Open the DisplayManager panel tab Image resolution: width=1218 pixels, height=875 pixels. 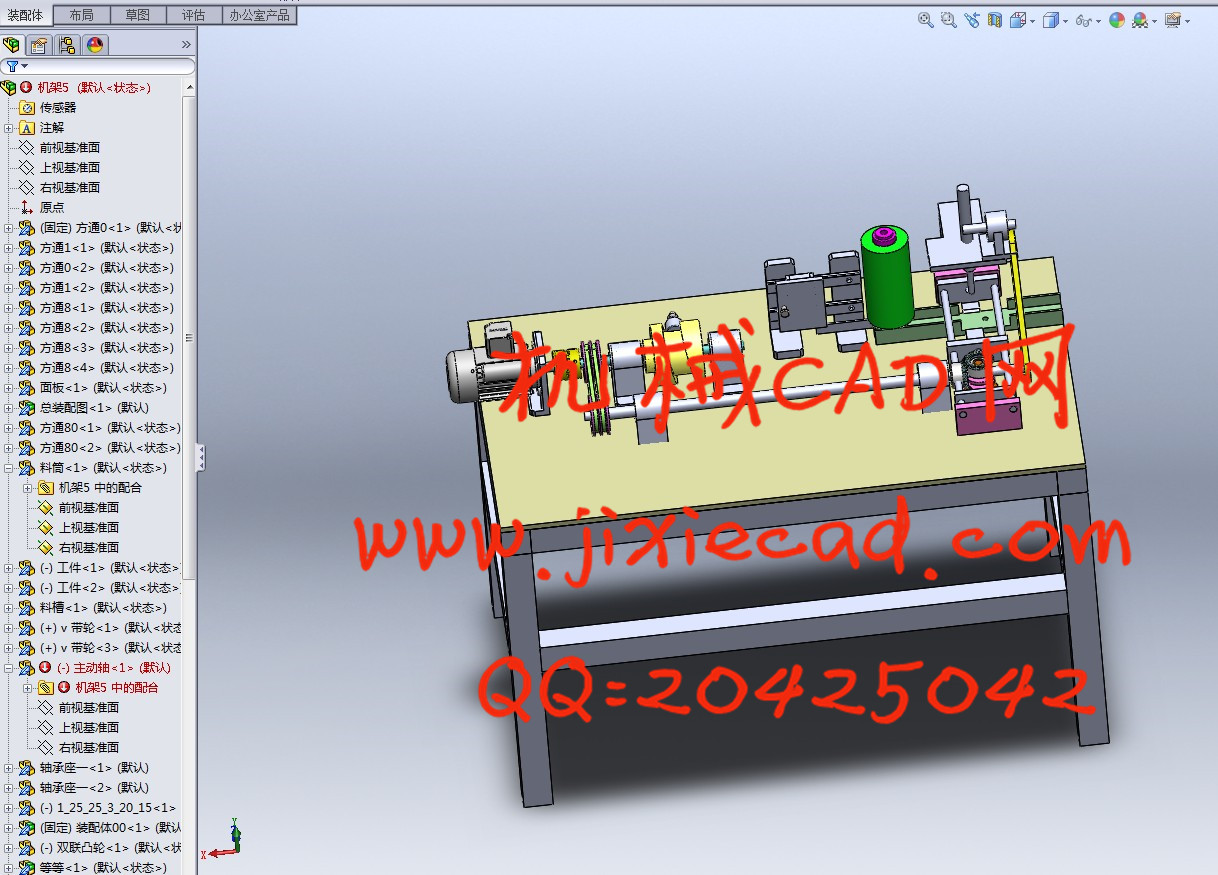95,45
